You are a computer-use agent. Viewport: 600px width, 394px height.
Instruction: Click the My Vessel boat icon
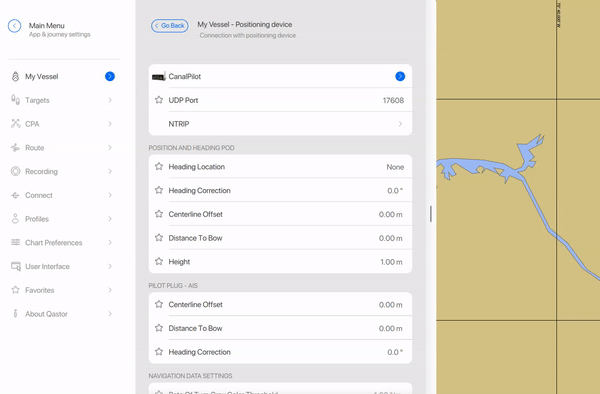point(15,77)
